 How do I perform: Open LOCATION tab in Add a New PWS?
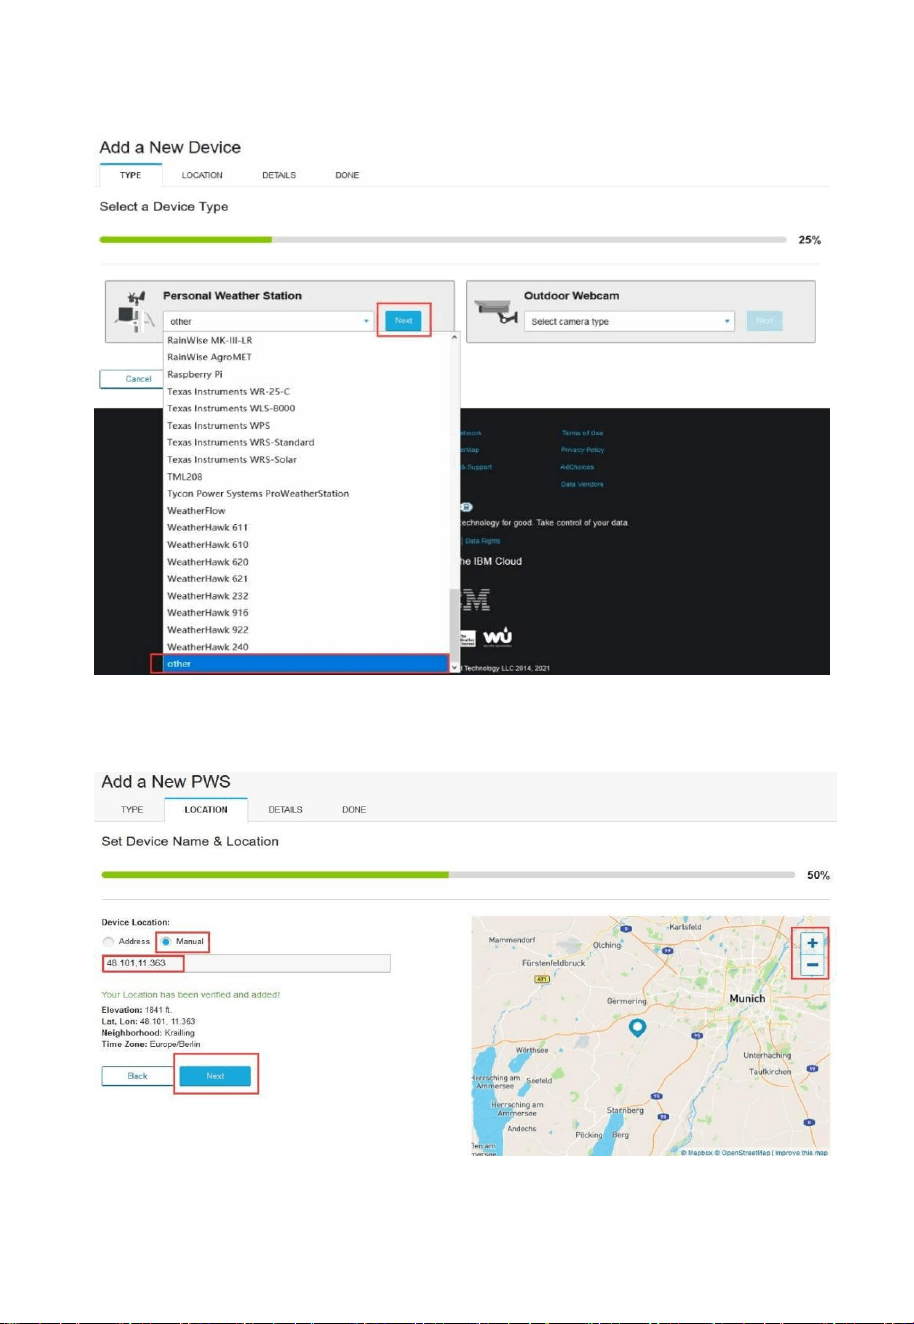206,809
